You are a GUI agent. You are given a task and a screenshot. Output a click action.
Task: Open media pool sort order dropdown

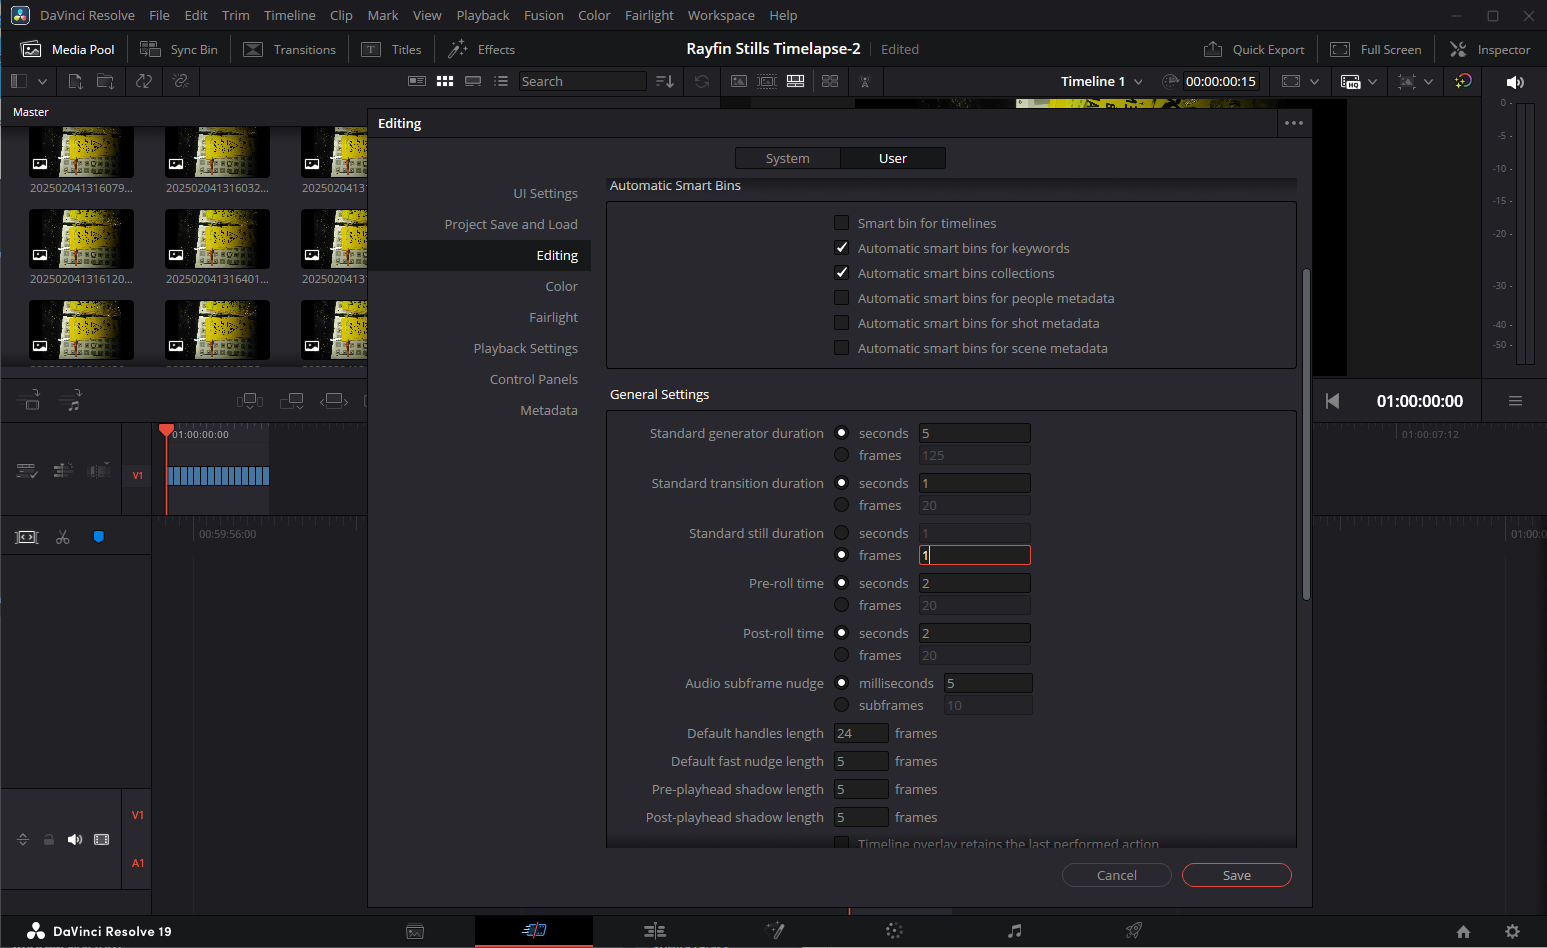[x=665, y=82]
